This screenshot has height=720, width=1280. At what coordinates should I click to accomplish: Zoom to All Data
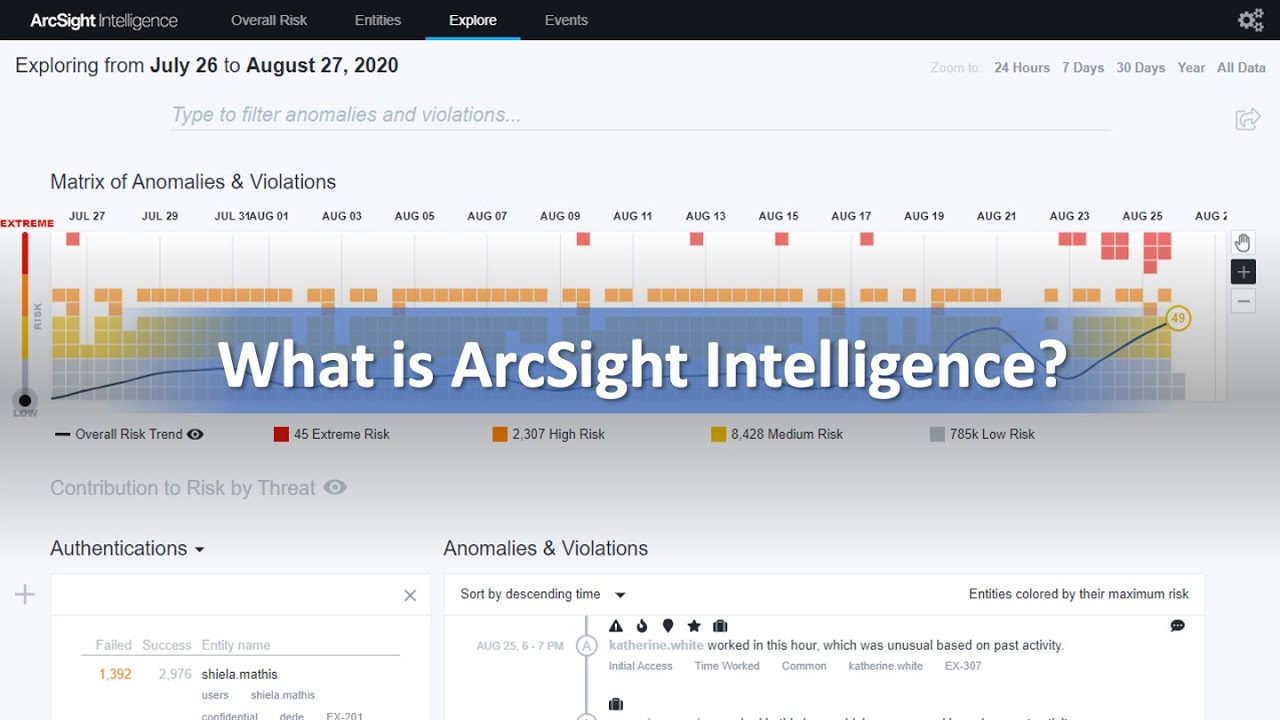pos(1241,68)
